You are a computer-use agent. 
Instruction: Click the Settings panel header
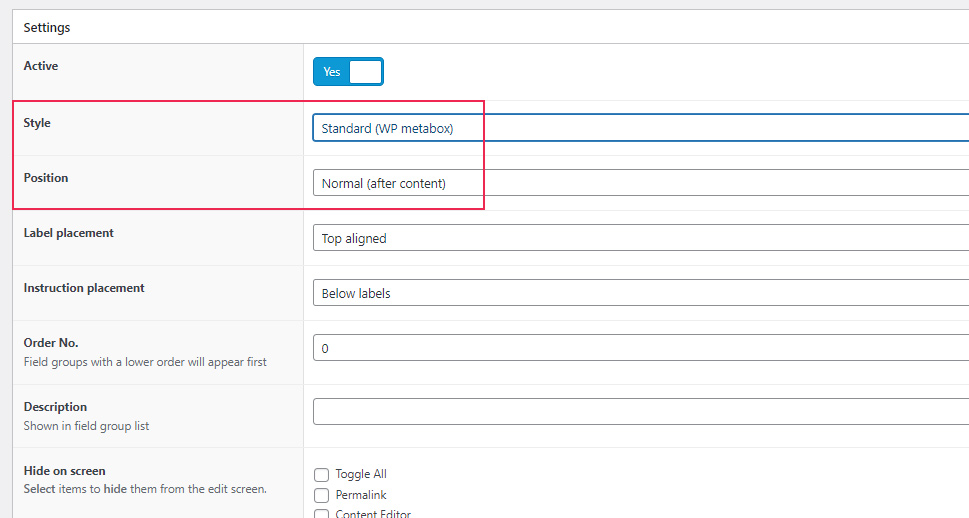click(x=47, y=28)
